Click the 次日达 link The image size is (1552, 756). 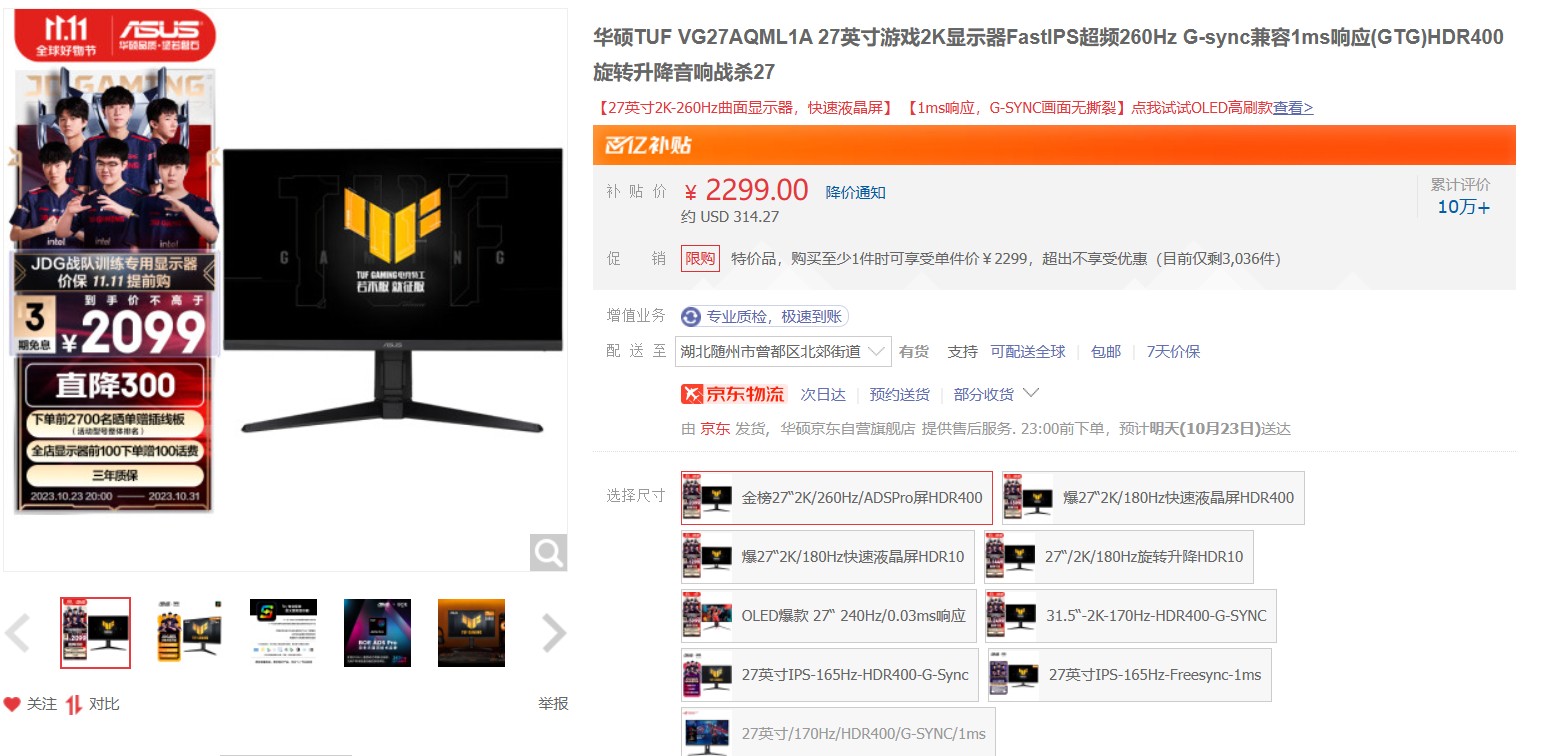(x=823, y=394)
